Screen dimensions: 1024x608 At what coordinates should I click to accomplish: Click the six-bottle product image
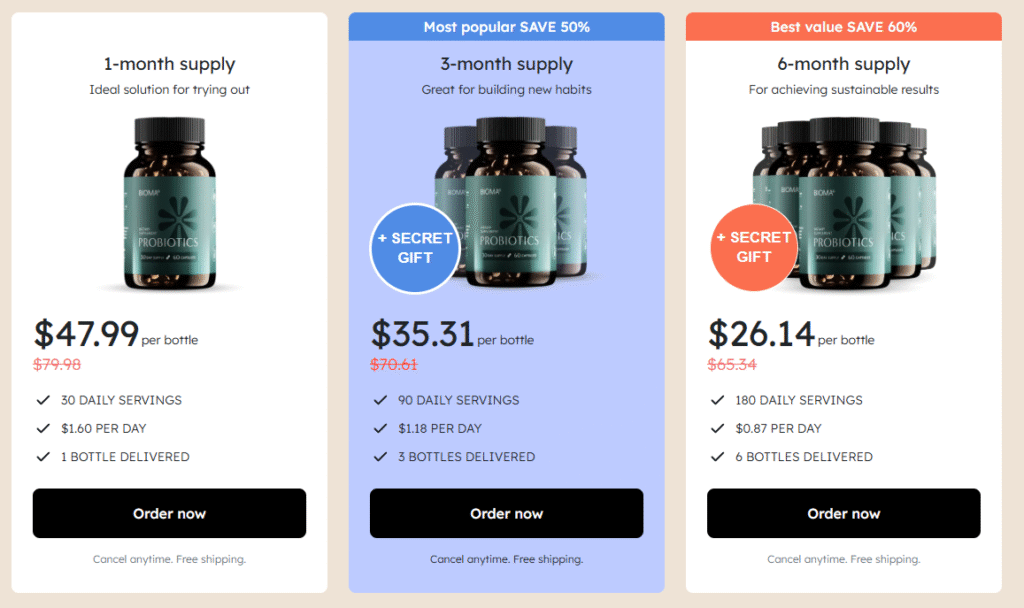tap(846, 203)
